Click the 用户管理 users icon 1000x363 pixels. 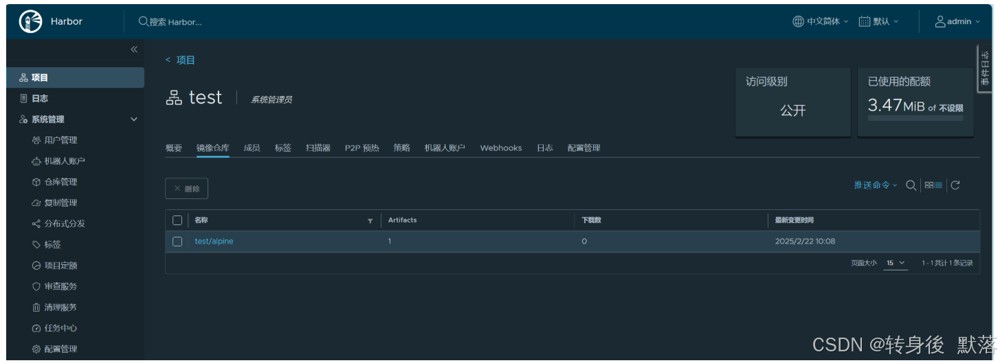point(36,140)
